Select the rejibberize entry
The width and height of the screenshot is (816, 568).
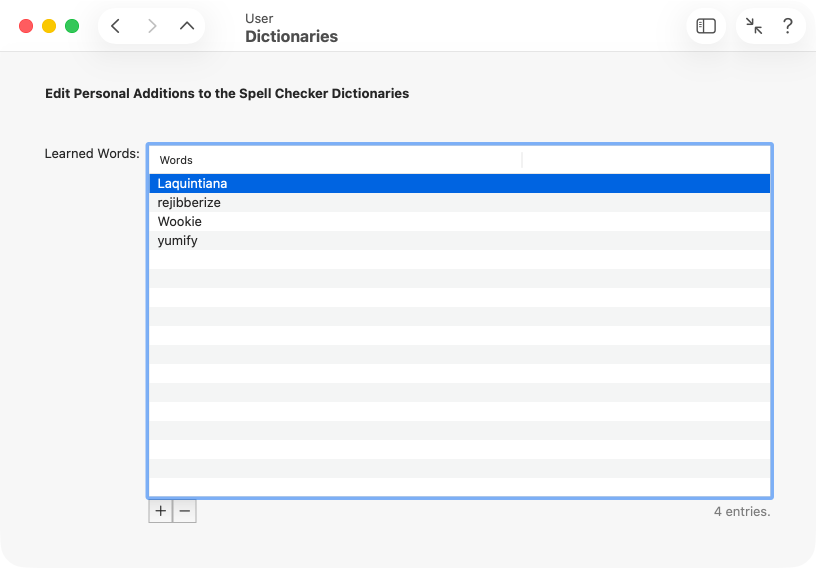pyautogui.click(x=189, y=203)
